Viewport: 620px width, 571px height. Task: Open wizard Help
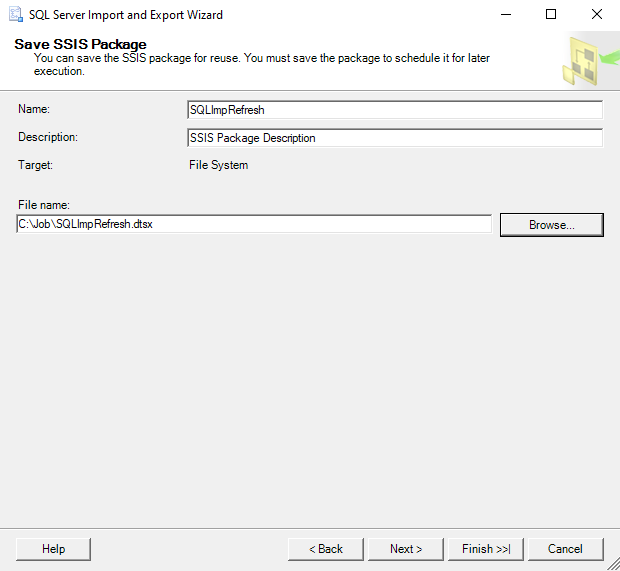coord(53,549)
